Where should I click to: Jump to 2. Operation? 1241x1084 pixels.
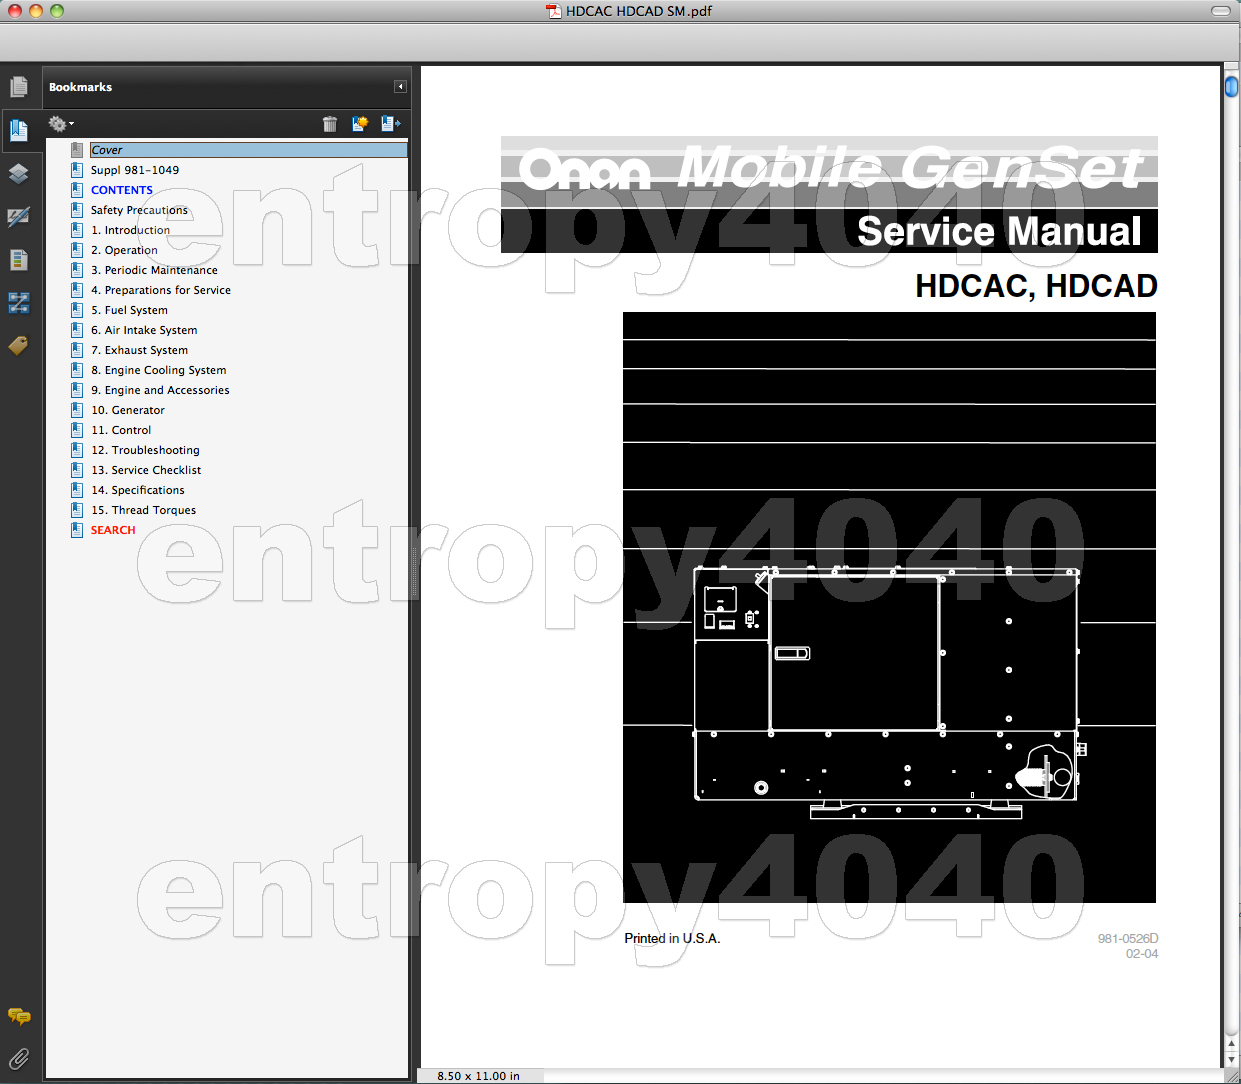(124, 250)
